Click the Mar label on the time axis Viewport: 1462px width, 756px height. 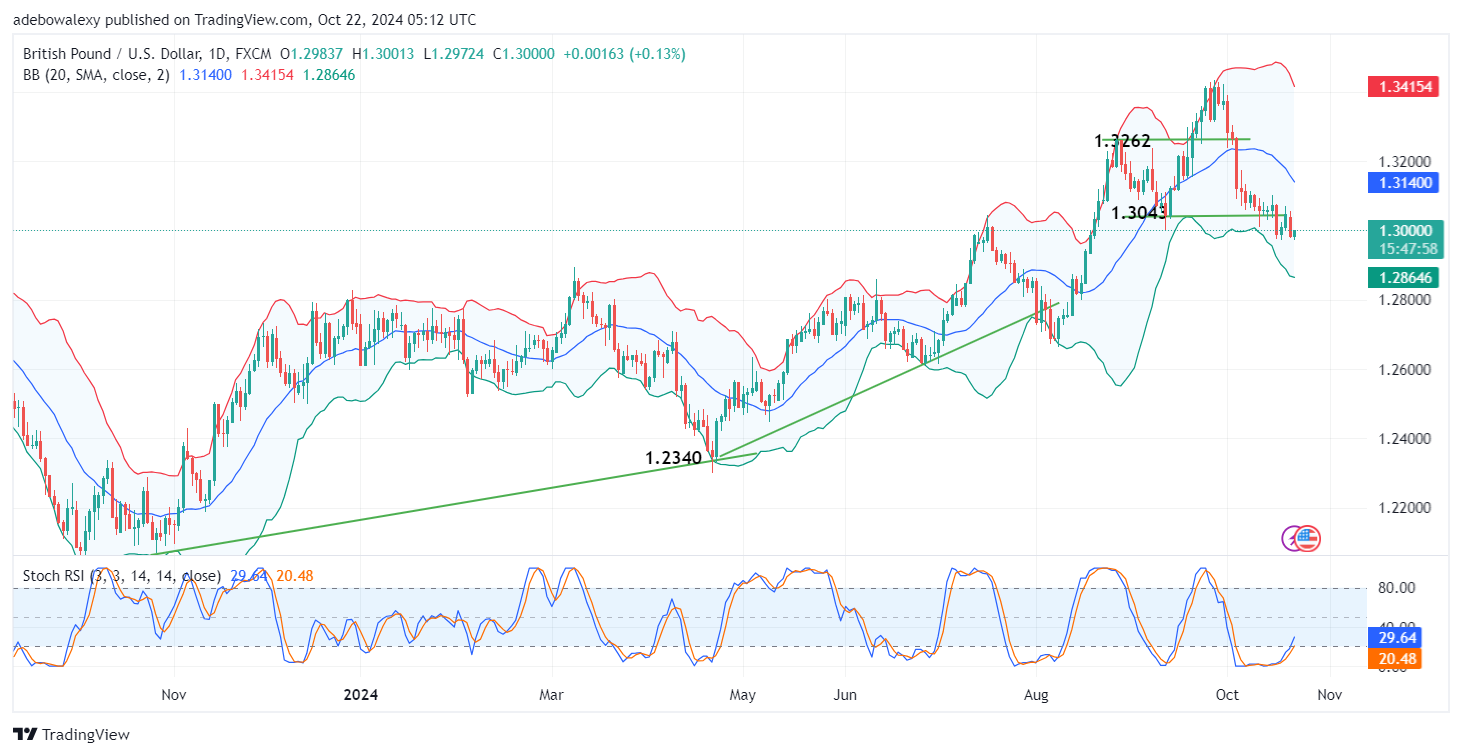551,693
